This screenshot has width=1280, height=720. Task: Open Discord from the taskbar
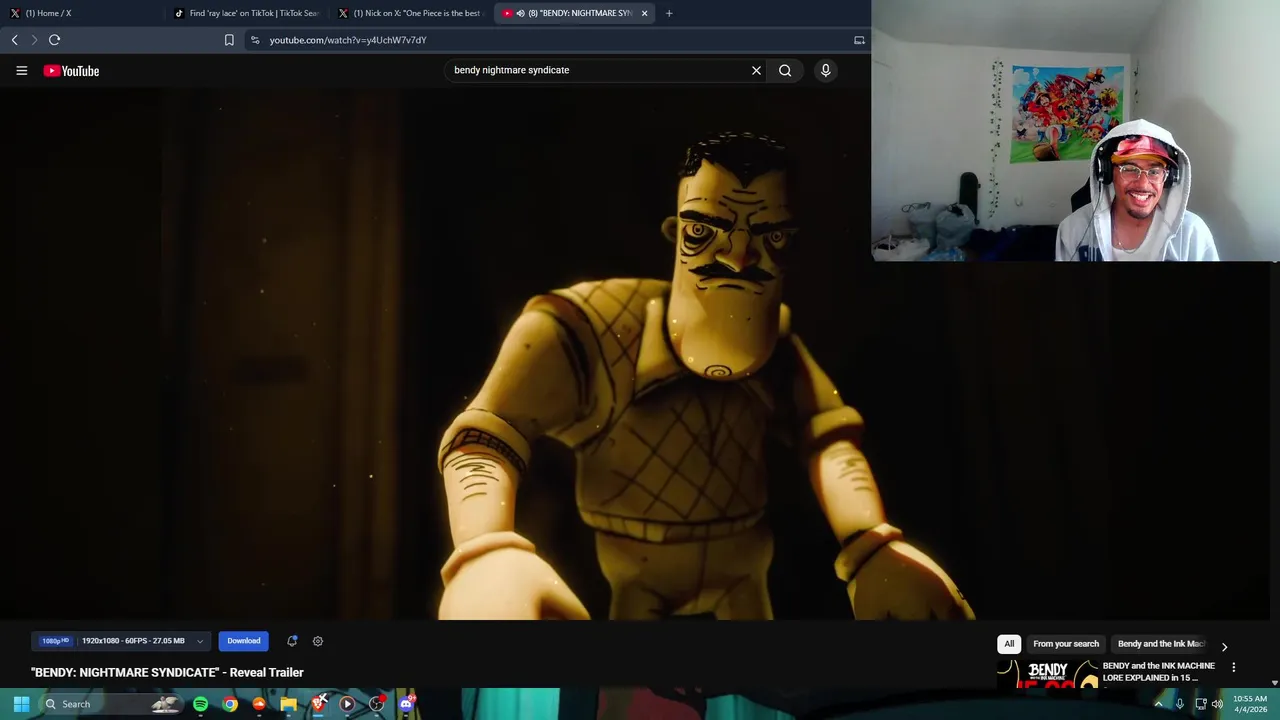pos(406,704)
